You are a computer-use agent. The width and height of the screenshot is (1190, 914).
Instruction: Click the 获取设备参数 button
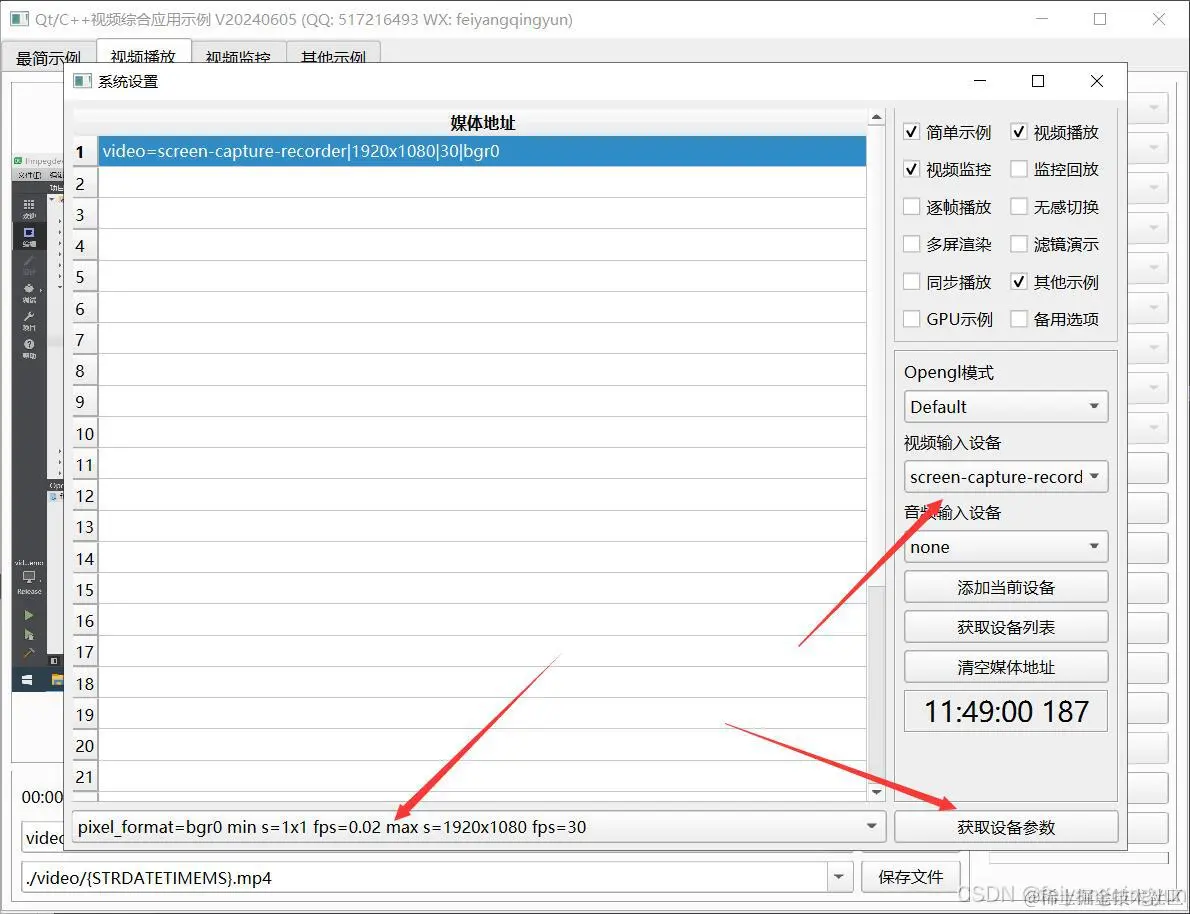(1006, 827)
